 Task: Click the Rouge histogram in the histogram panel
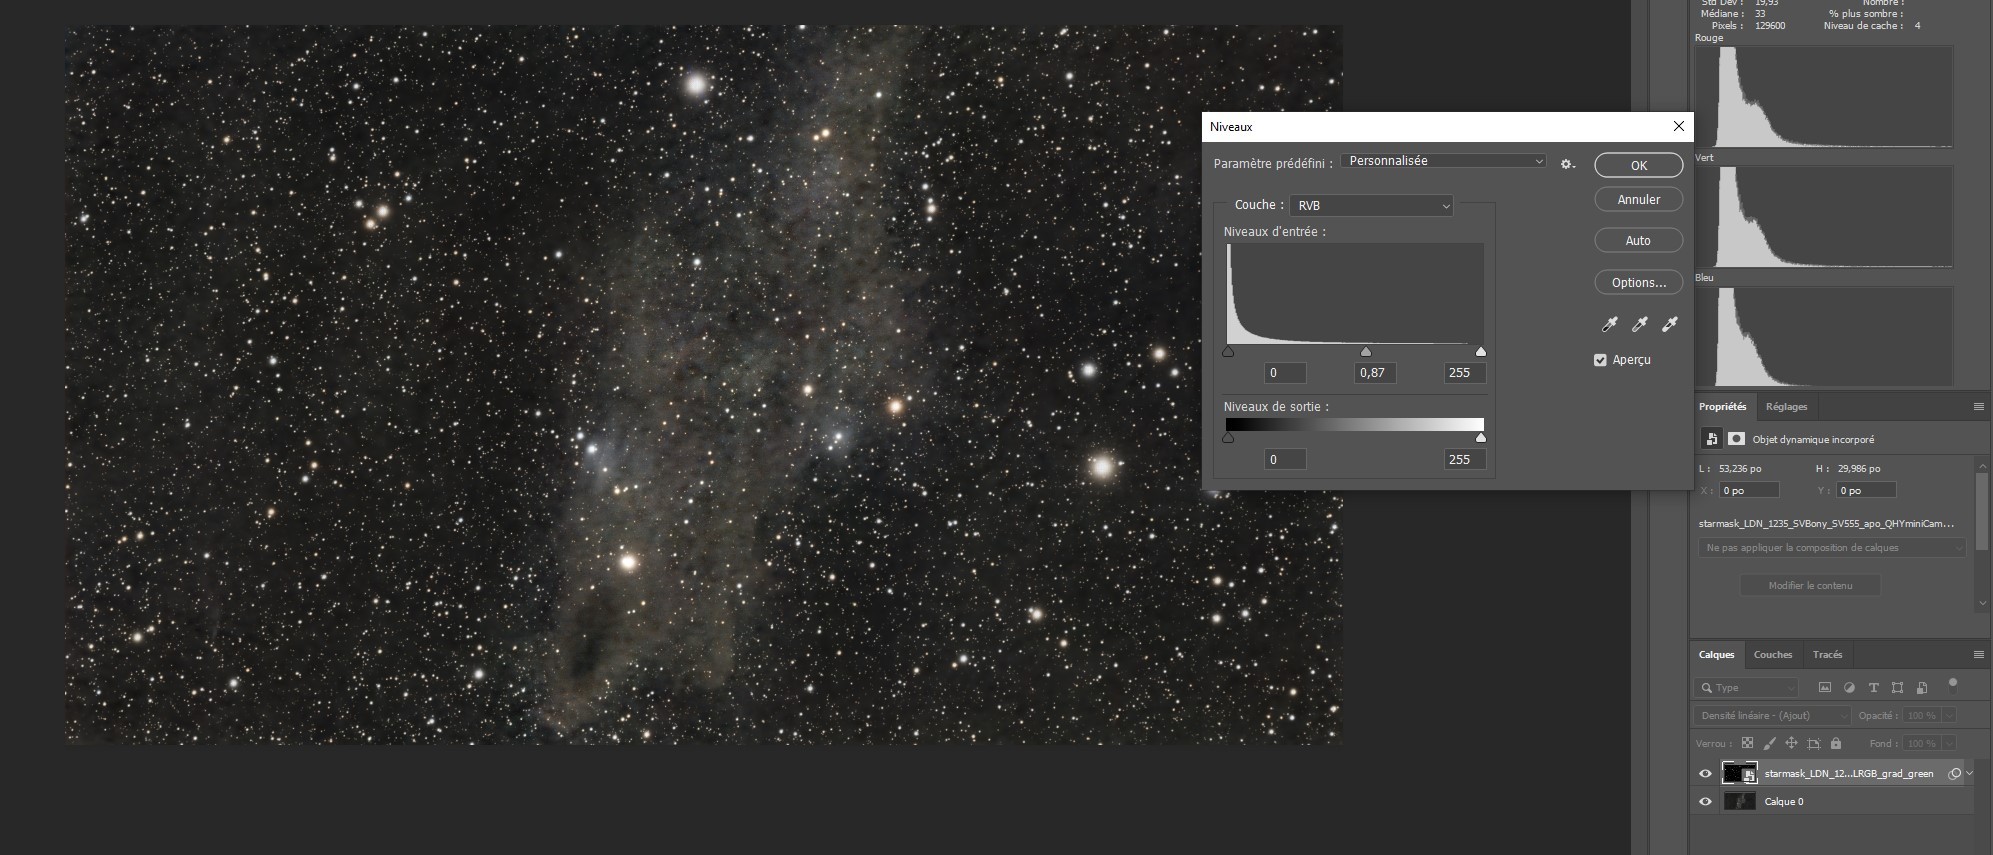(x=1824, y=97)
